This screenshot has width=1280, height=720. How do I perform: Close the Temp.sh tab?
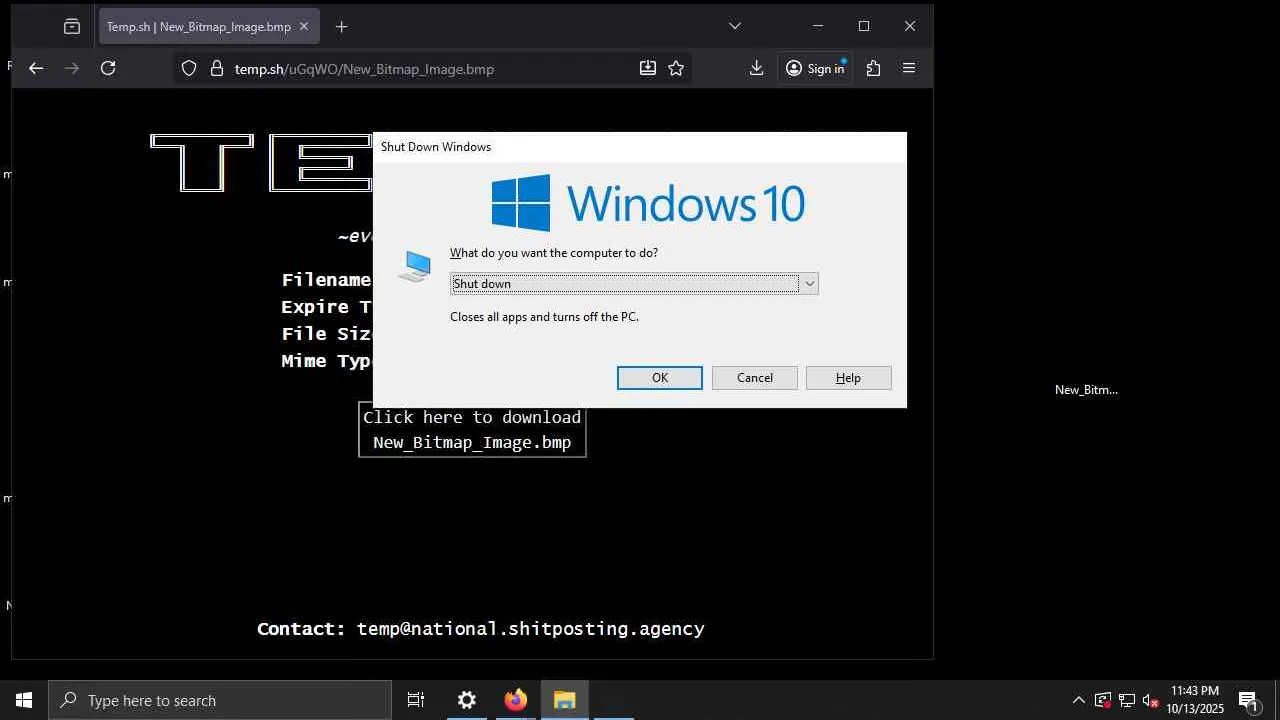coord(304,27)
